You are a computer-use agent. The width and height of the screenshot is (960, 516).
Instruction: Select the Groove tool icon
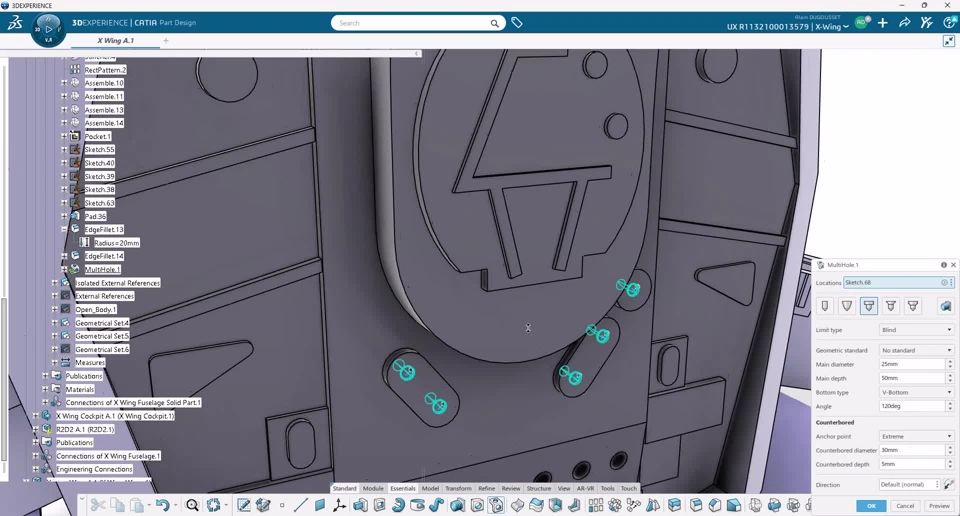coord(418,505)
